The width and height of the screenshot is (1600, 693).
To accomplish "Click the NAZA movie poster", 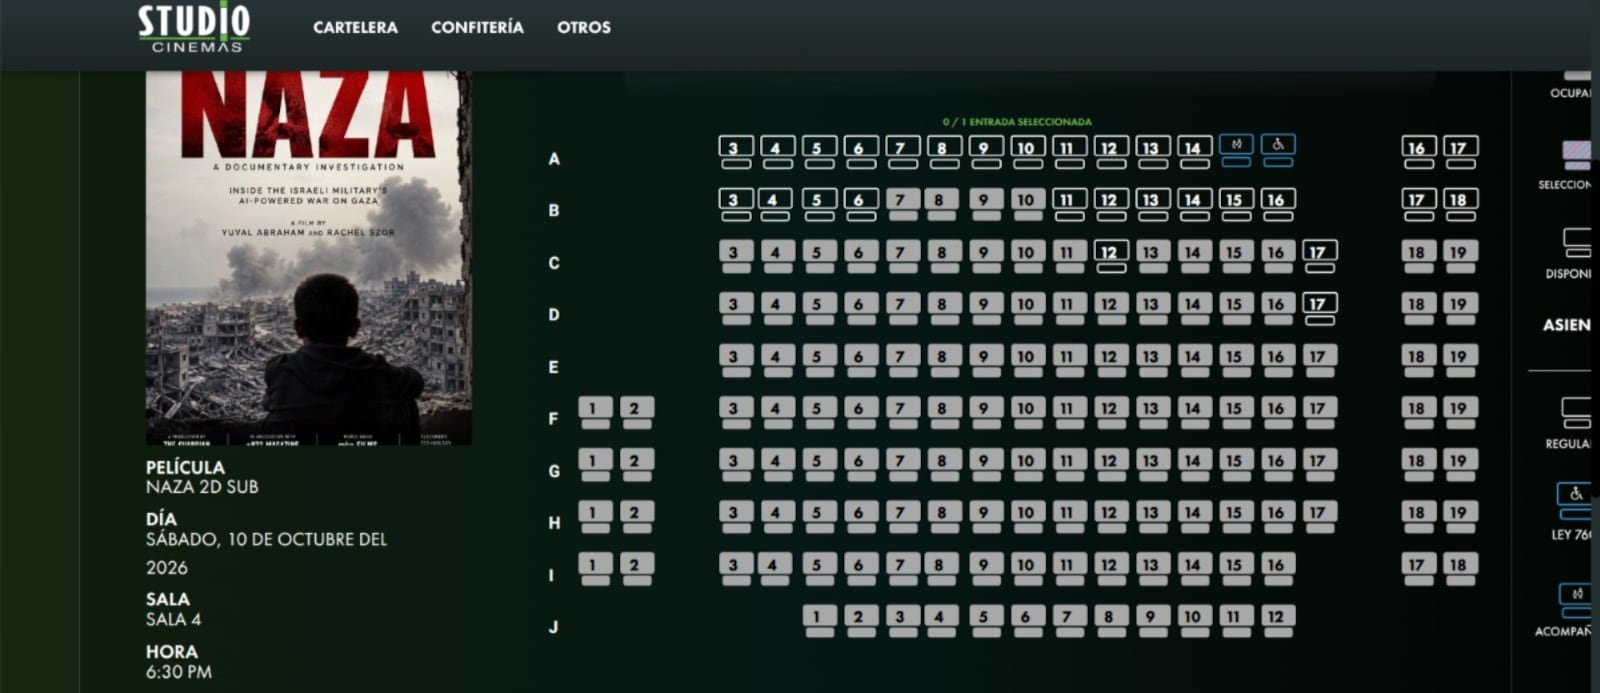I will [308, 258].
